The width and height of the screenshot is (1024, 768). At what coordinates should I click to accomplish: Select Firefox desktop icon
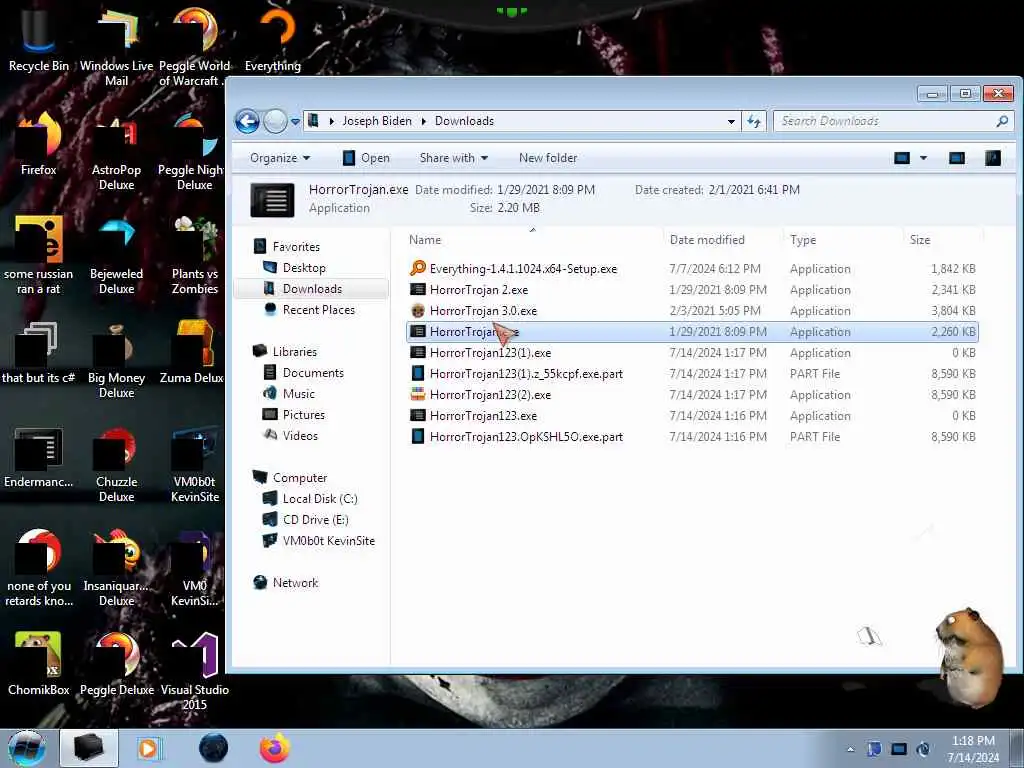click(39, 144)
